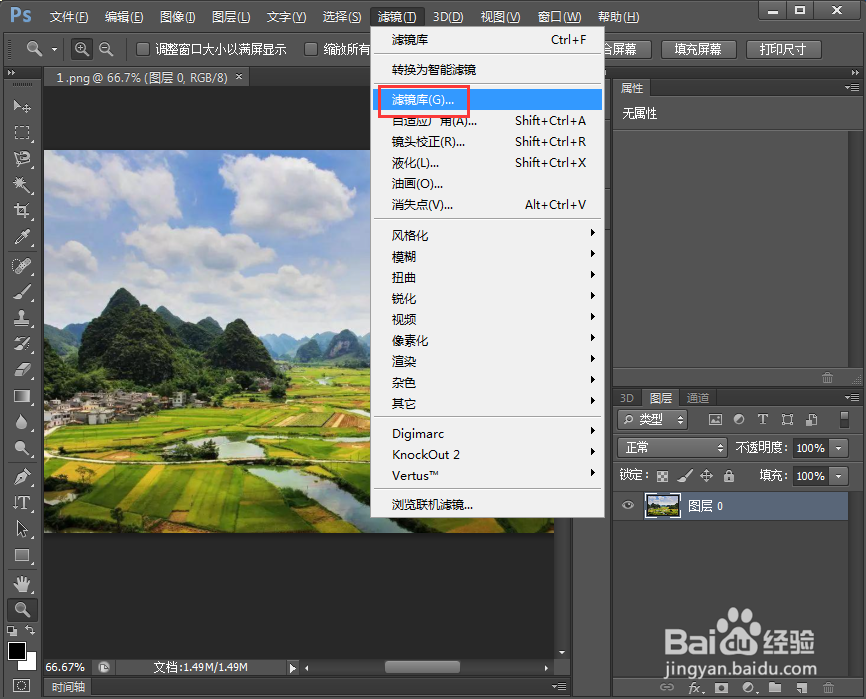The height and width of the screenshot is (699, 866).
Task: Hide 图层 0 with eye icon
Action: [628, 505]
